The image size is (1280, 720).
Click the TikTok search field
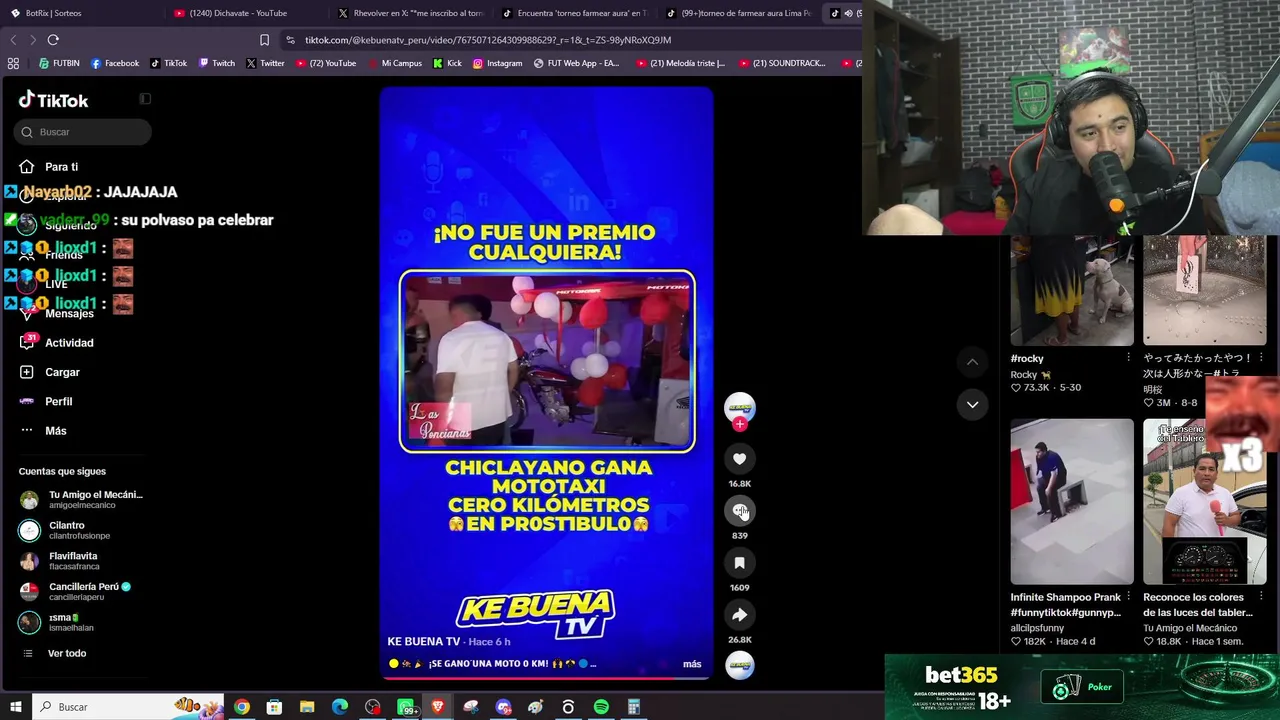pos(82,132)
